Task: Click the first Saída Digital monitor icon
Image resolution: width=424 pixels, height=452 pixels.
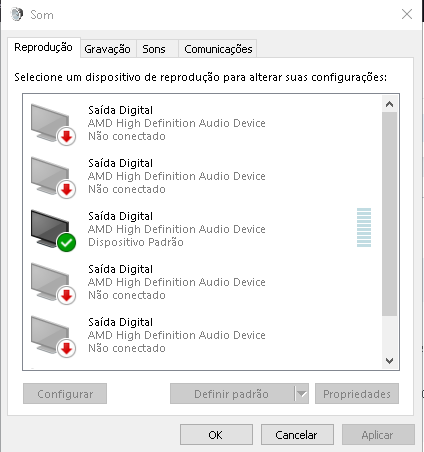Action: coord(53,124)
